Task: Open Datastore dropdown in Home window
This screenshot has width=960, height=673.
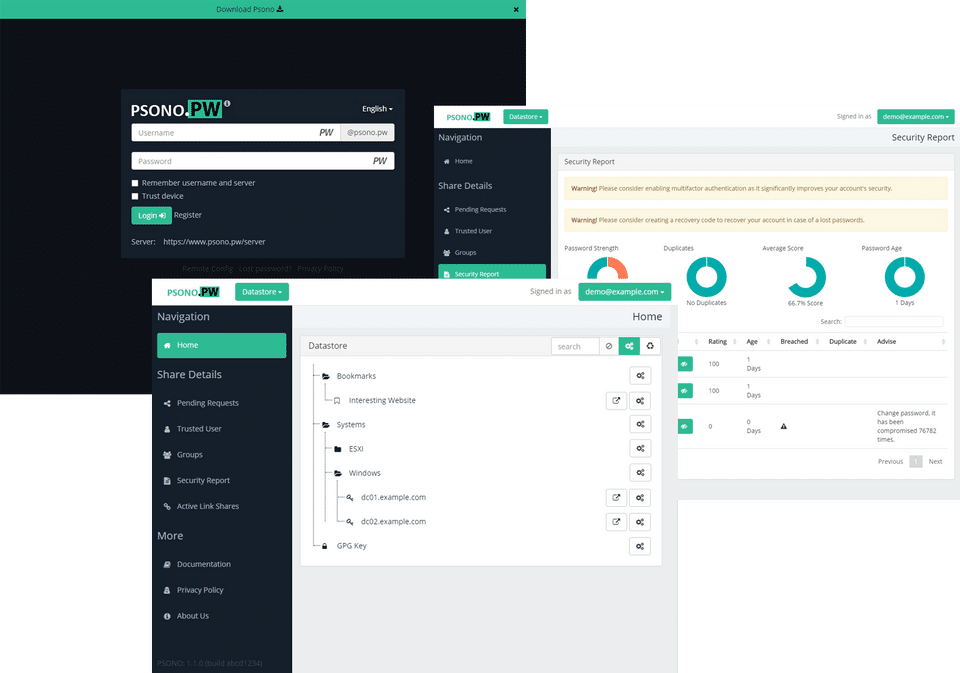Action: coord(262,292)
